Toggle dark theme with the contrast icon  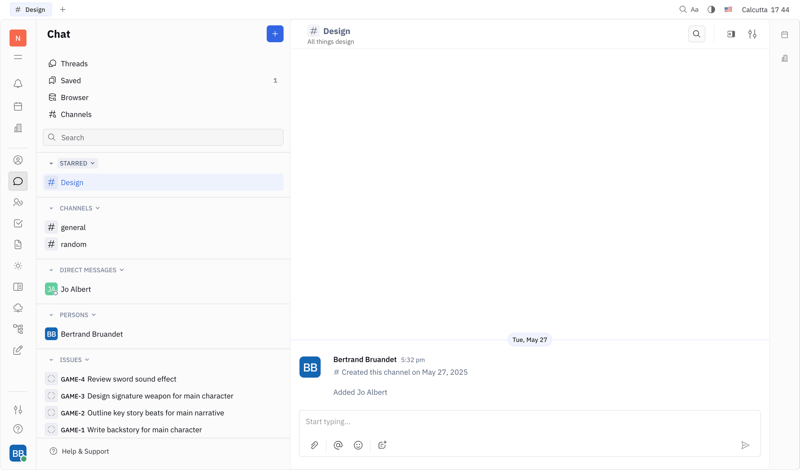click(711, 9)
